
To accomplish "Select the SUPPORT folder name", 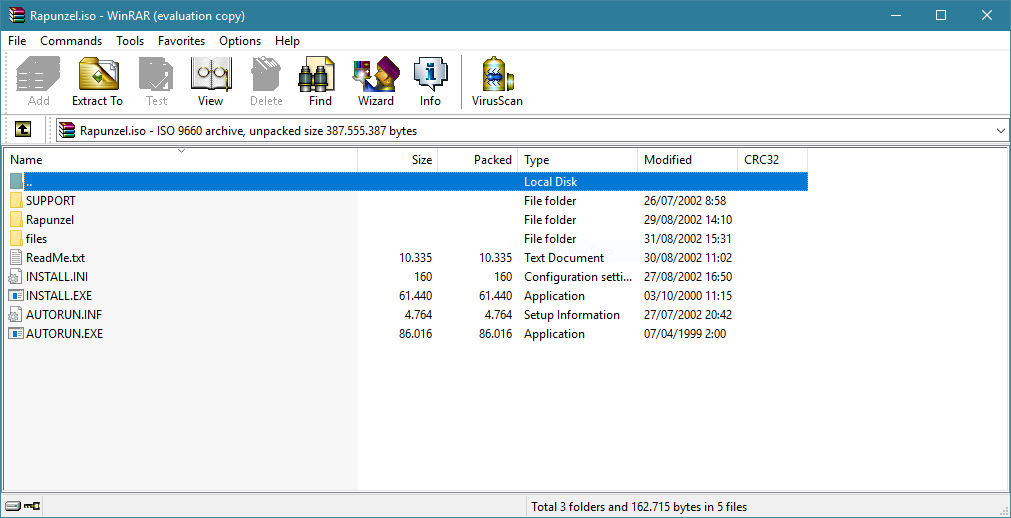I will pos(51,201).
